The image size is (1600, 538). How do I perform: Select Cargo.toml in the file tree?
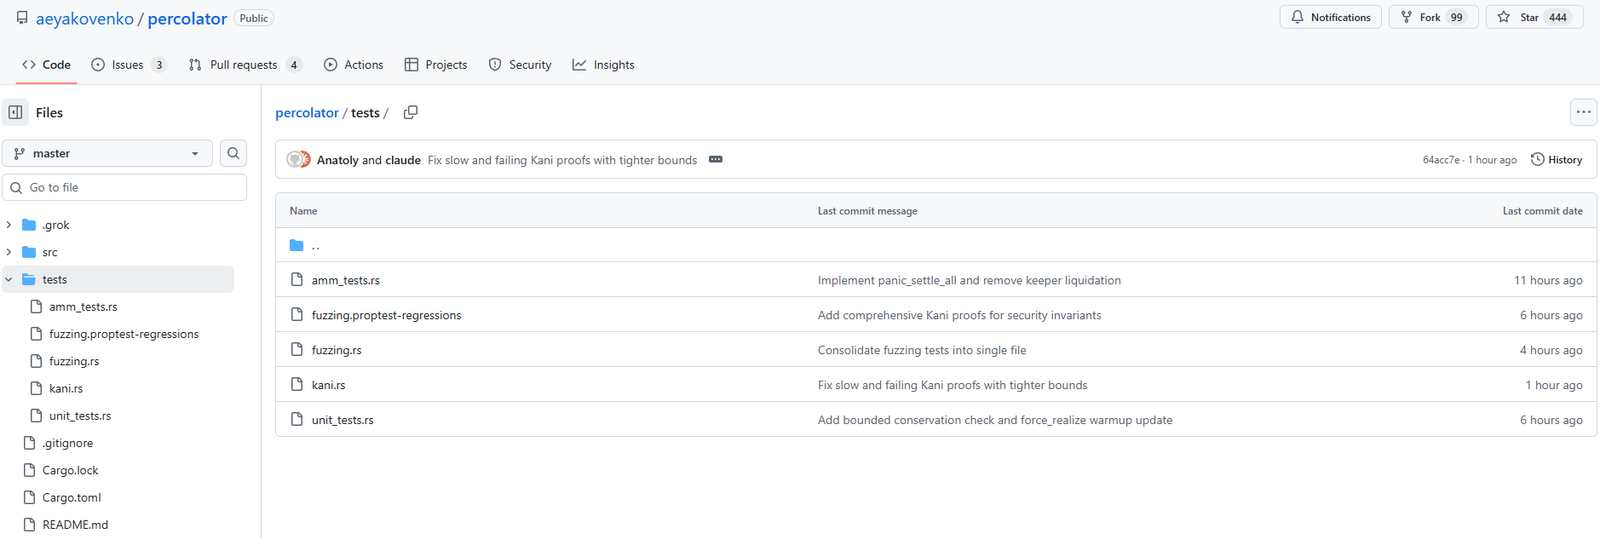point(71,498)
